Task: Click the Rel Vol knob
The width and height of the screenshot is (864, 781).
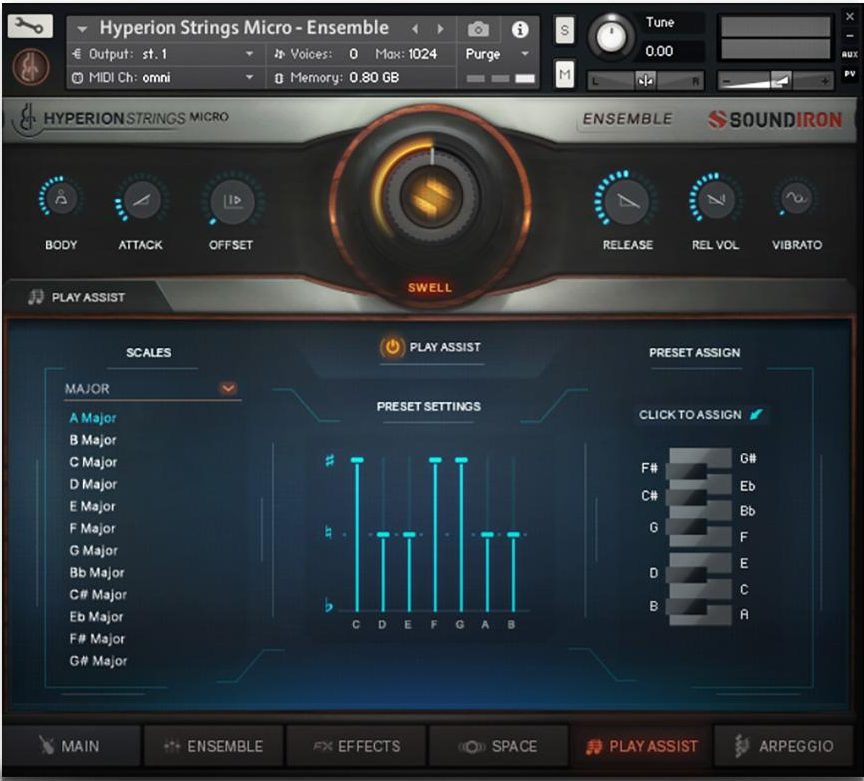Action: click(714, 200)
